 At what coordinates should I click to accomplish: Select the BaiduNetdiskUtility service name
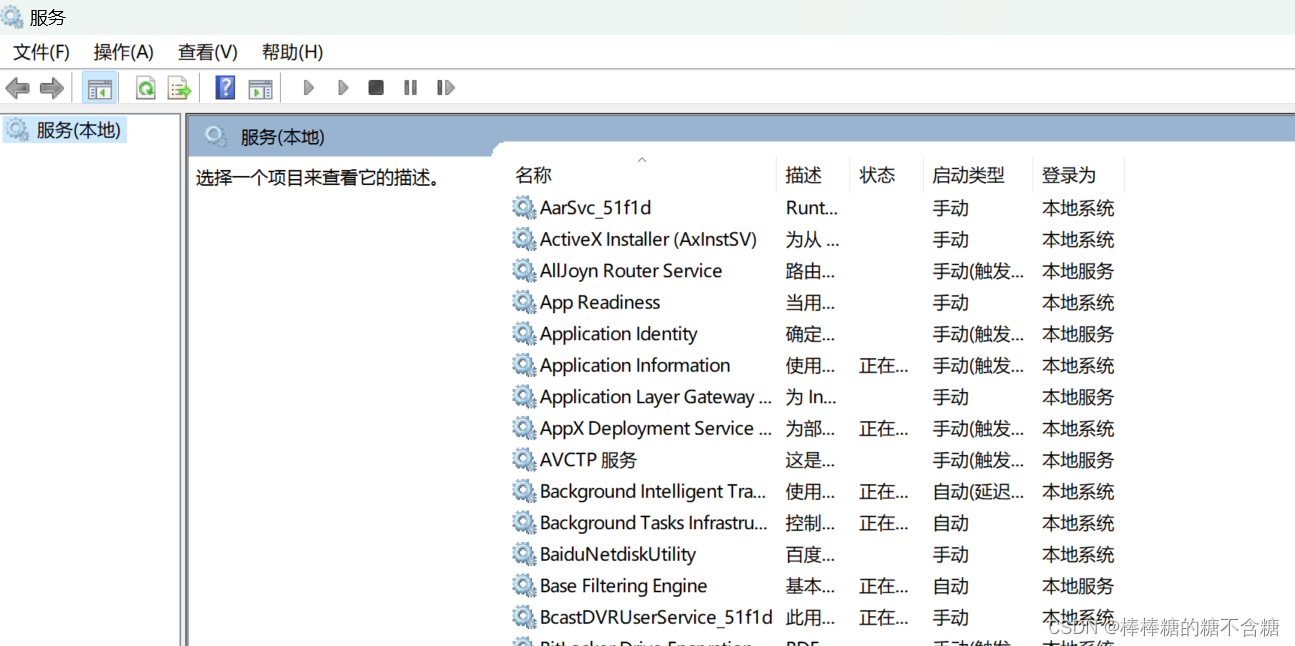tap(618, 554)
